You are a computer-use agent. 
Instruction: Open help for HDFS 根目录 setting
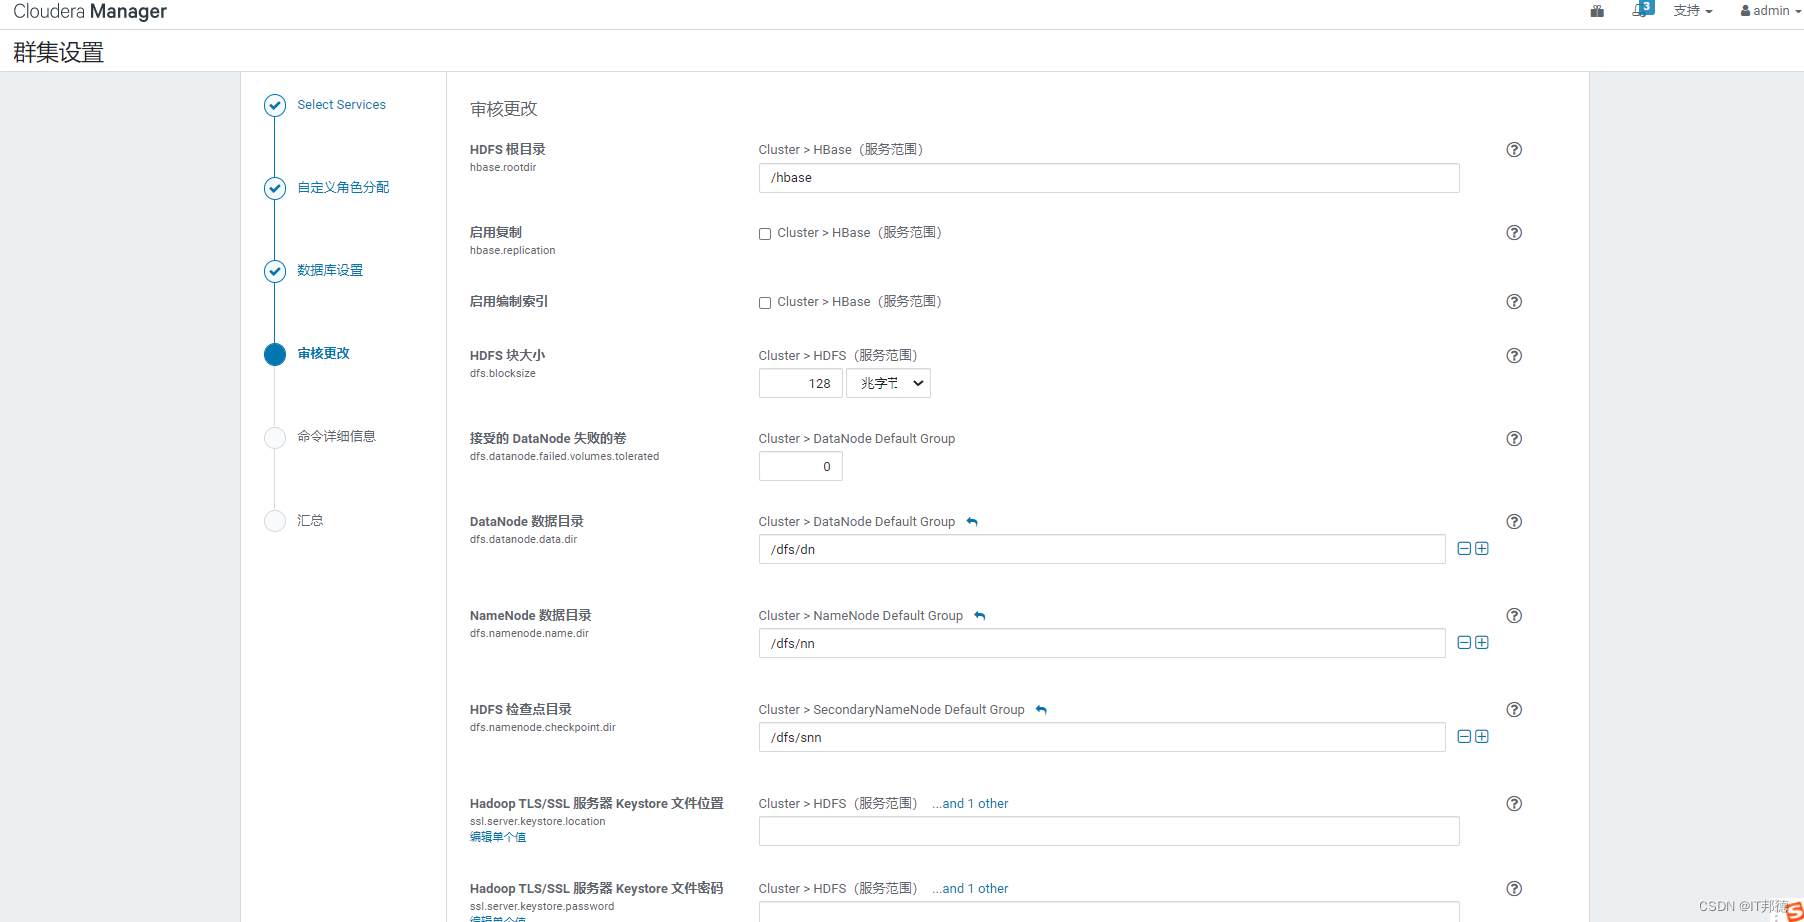click(1514, 150)
